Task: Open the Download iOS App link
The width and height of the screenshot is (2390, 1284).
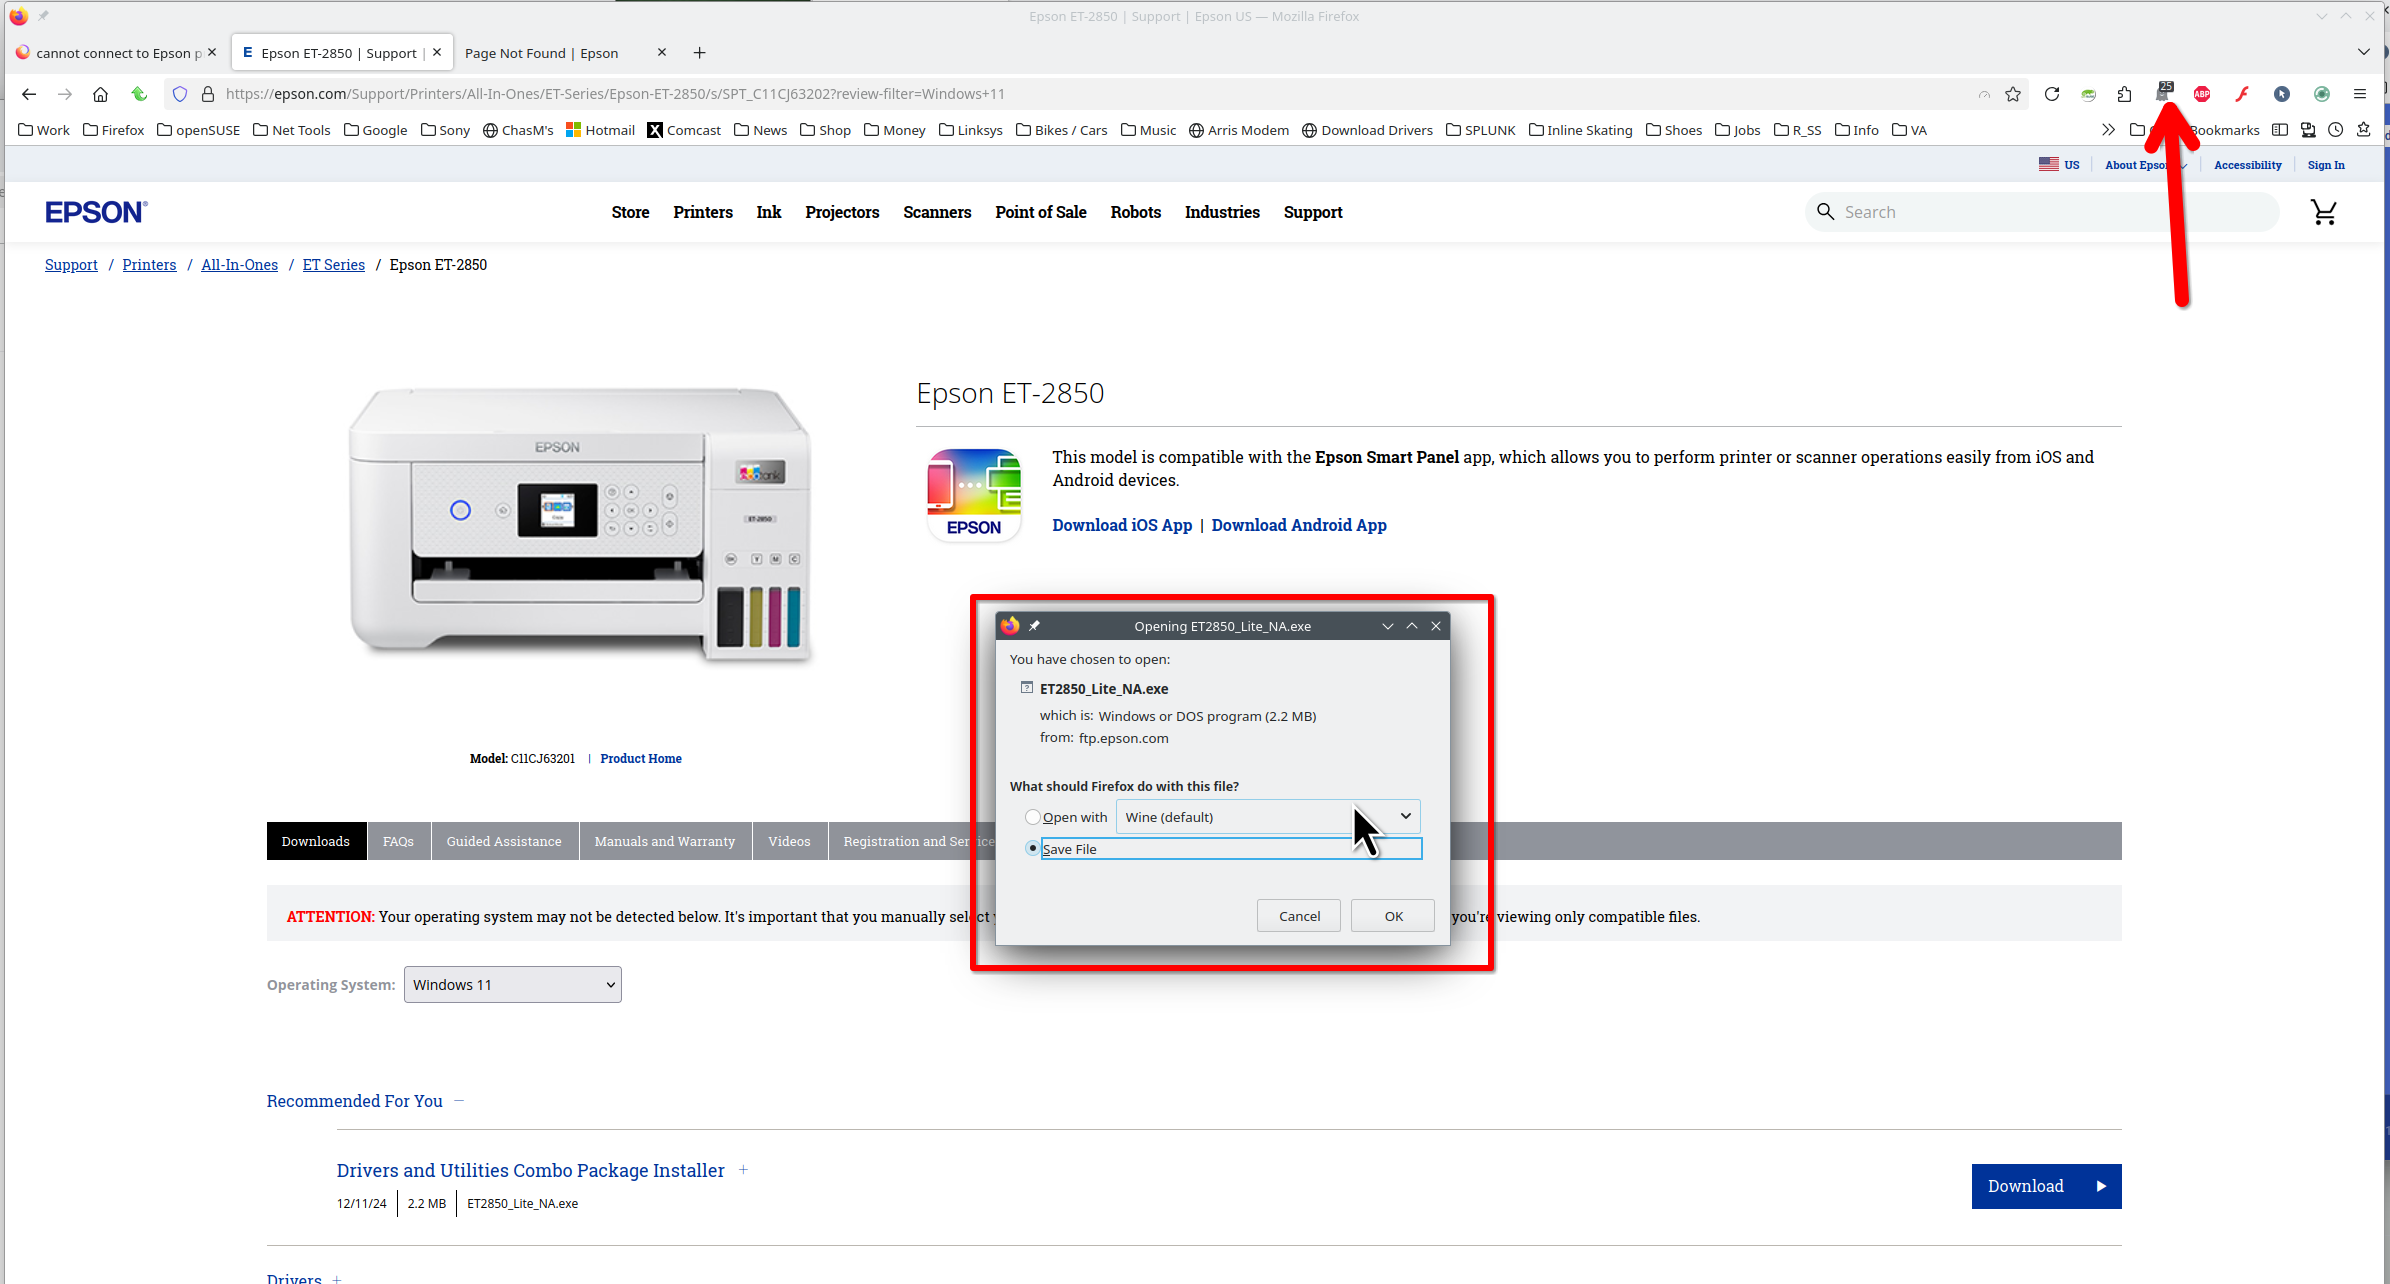Action: click(x=1122, y=525)
